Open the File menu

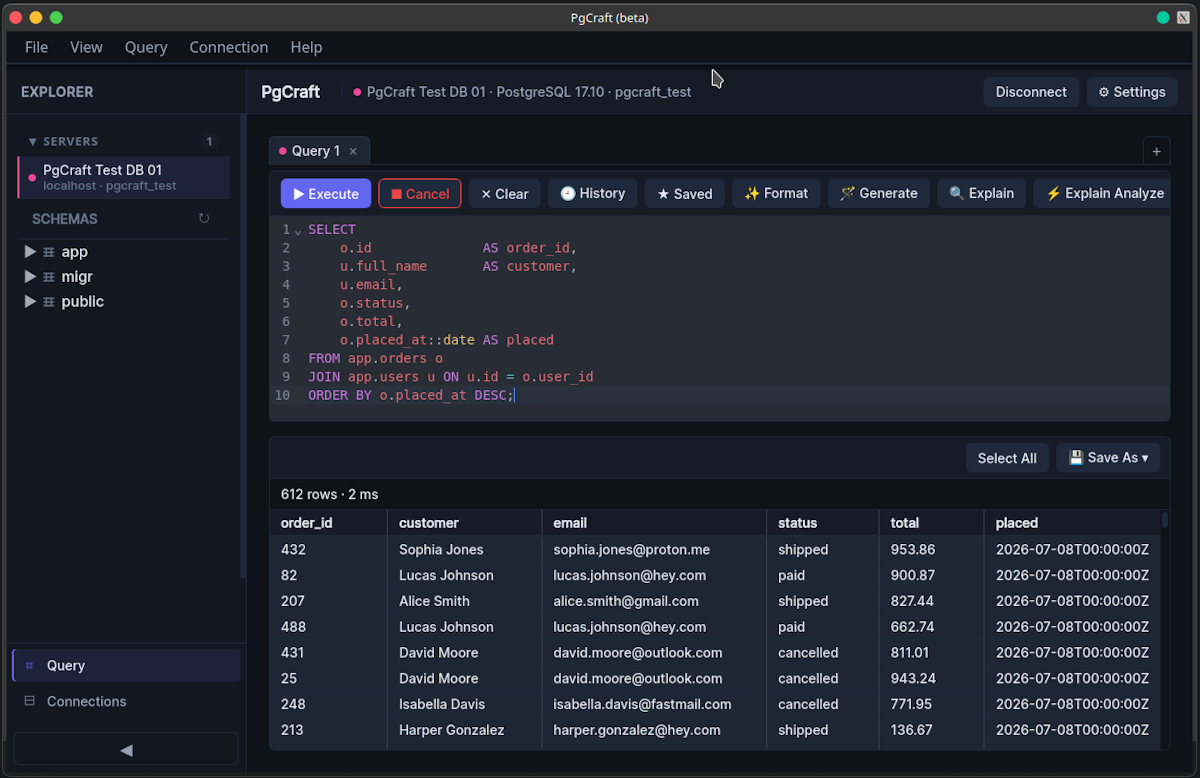tap(36, 47)
